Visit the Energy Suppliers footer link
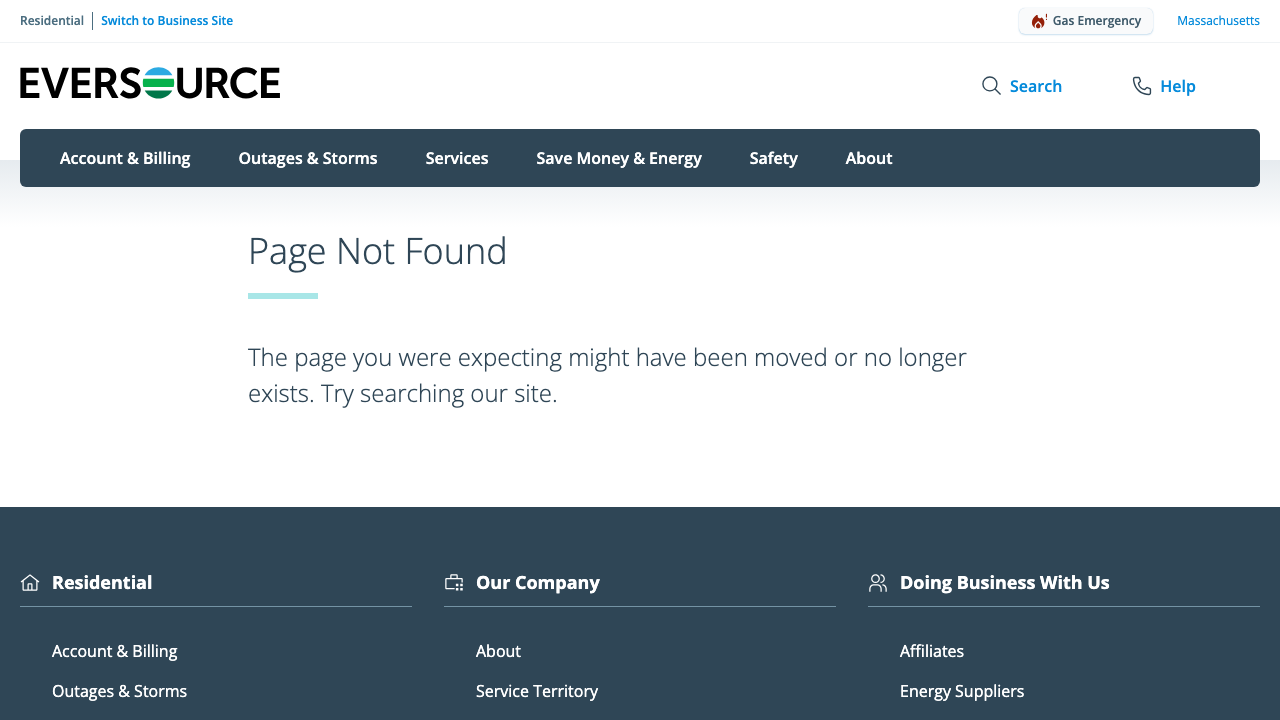 point(962,691)
